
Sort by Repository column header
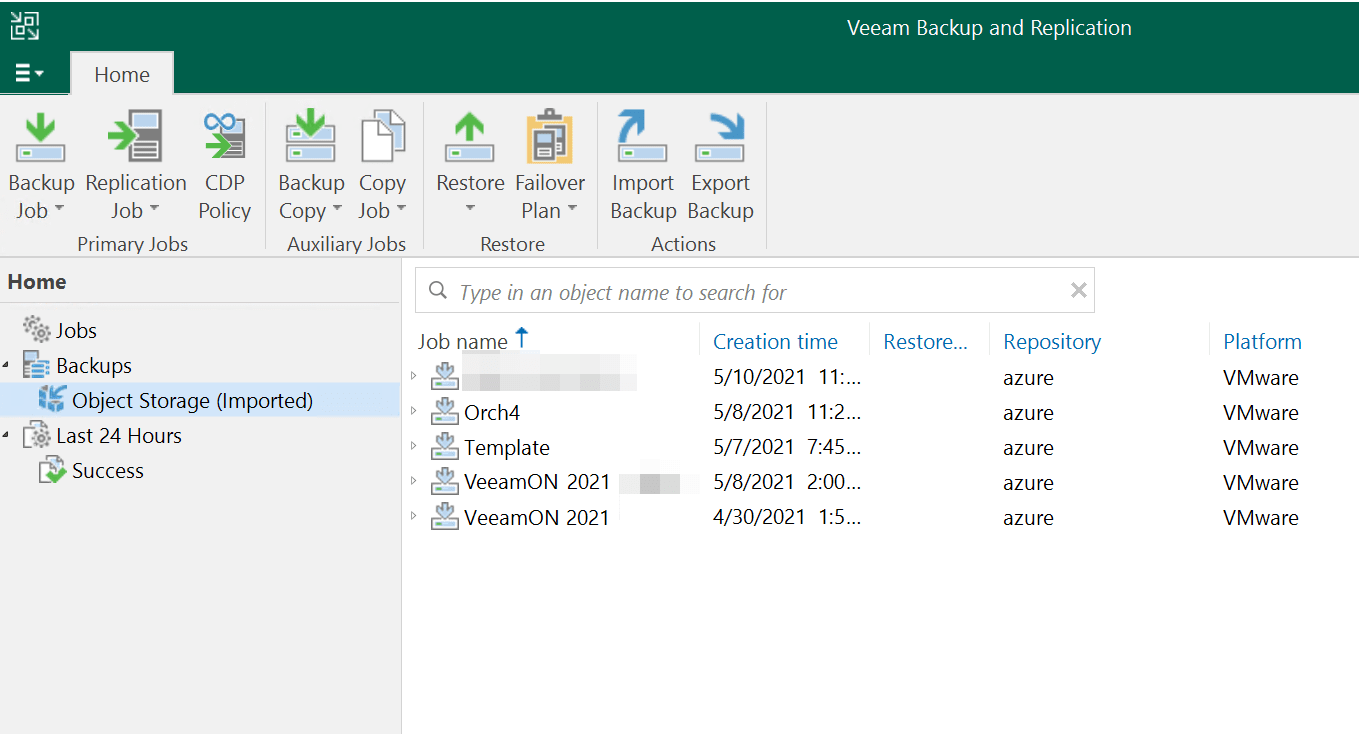1052,342
